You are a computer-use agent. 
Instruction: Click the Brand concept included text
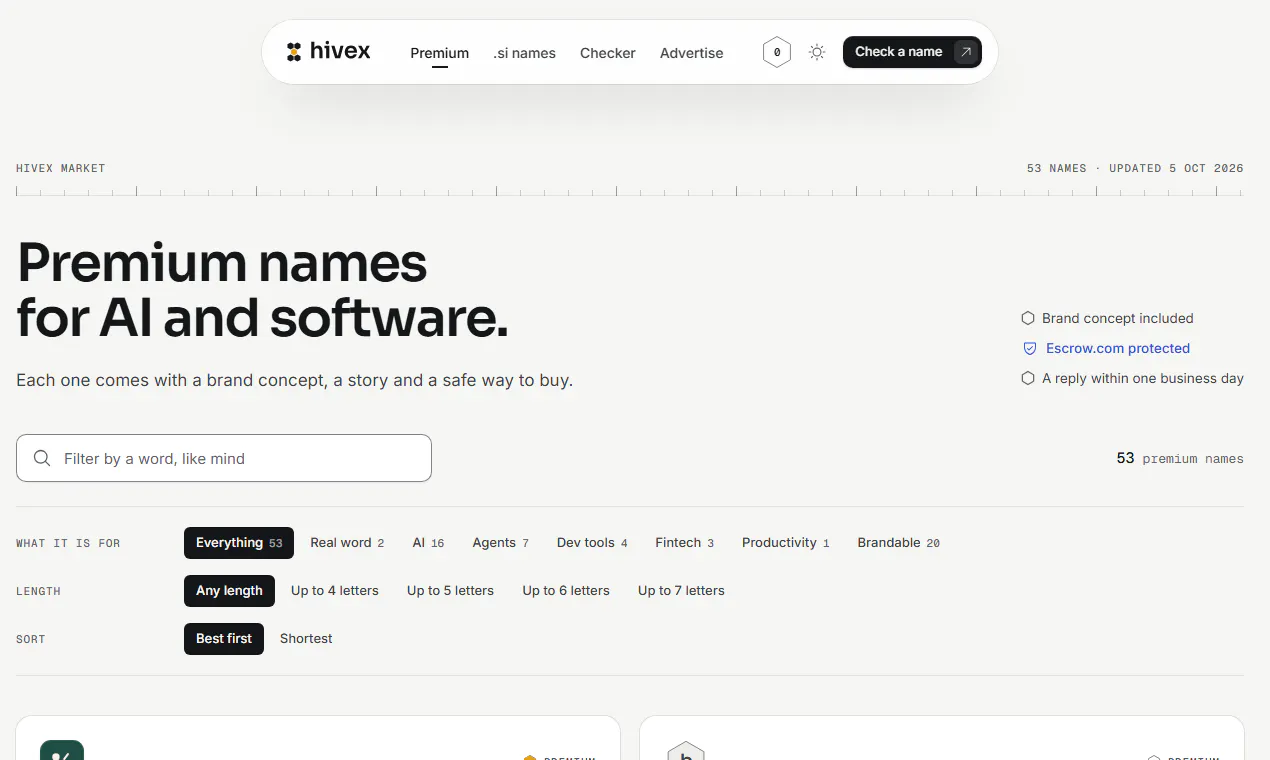1118,318
